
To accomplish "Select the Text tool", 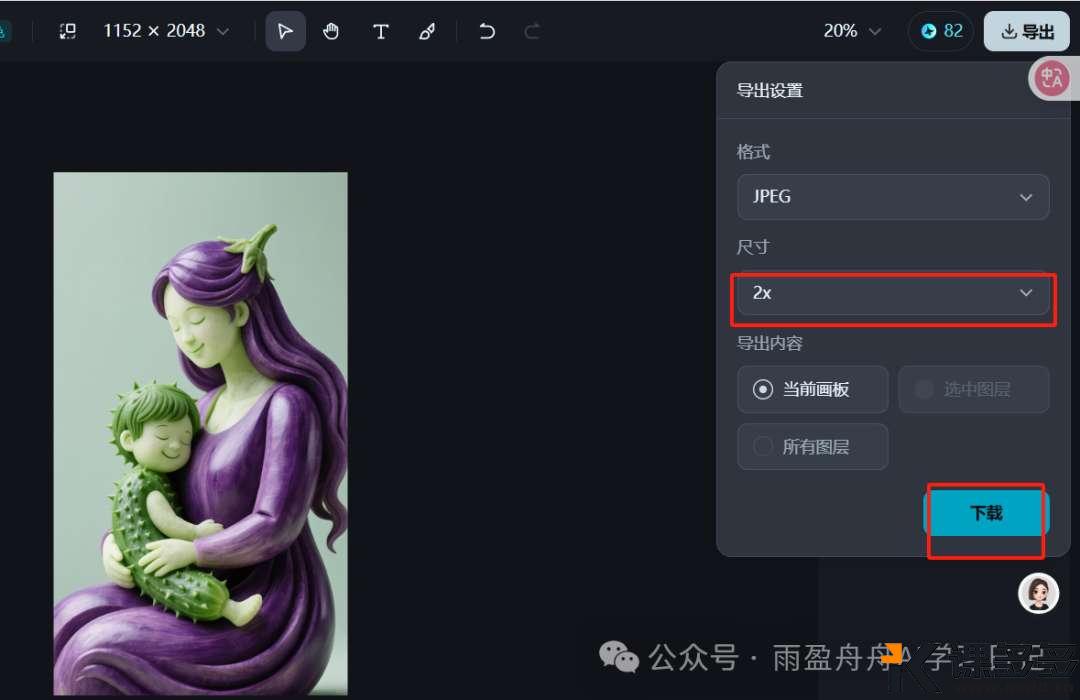I will pos(381,31).
